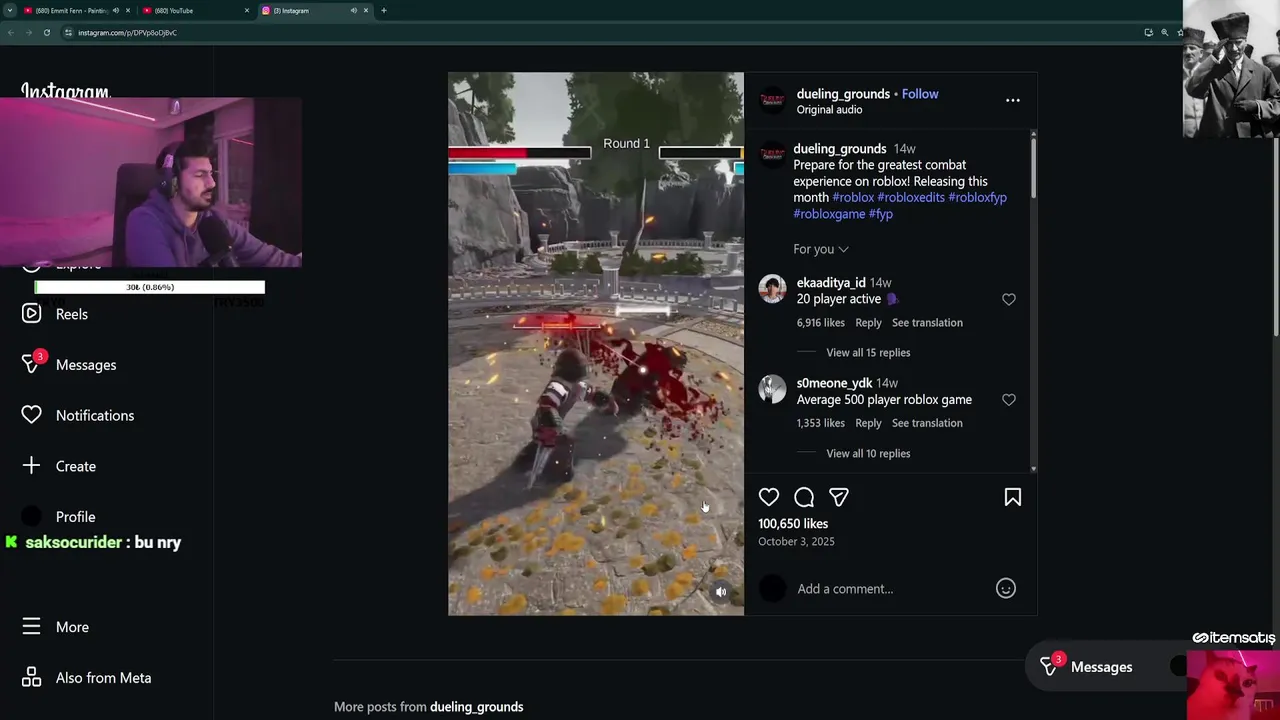Pause the dueling_grounds video
The height and width of the screenshot is (720, 1280).
(x=596, y=343)
